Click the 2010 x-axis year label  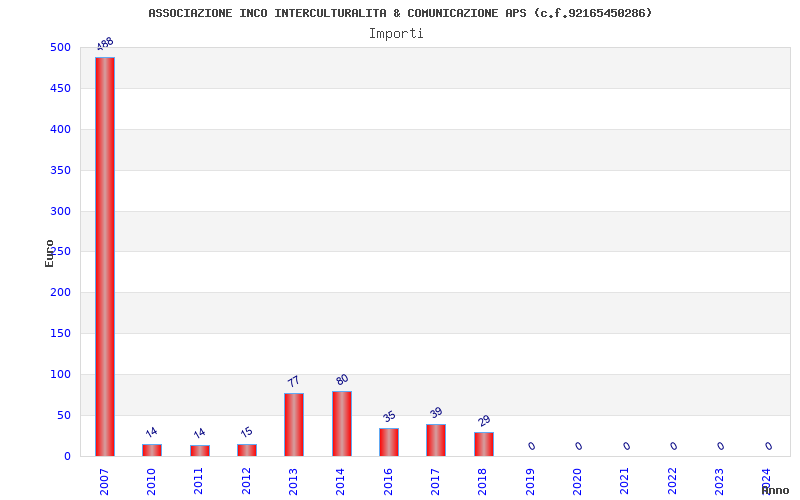tap(151, 482)
